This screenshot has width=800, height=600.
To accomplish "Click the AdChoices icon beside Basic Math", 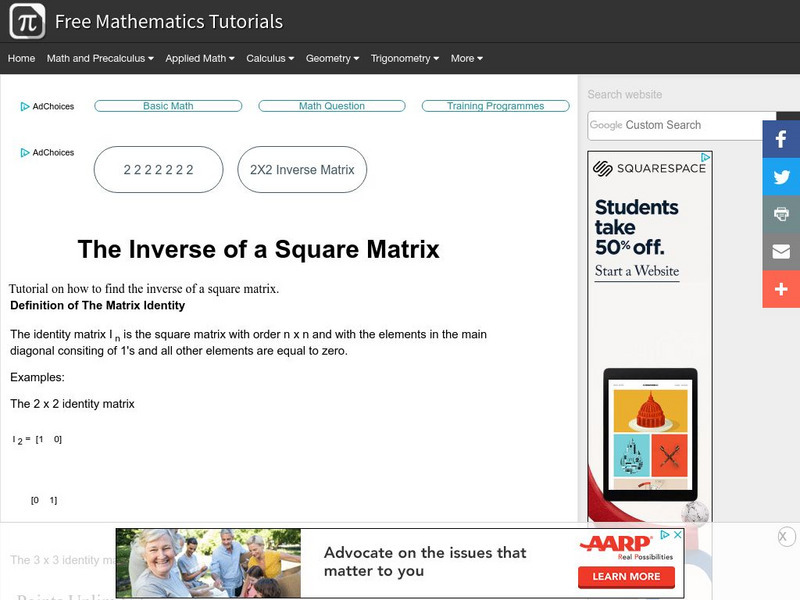I will (x=26, y=106).
